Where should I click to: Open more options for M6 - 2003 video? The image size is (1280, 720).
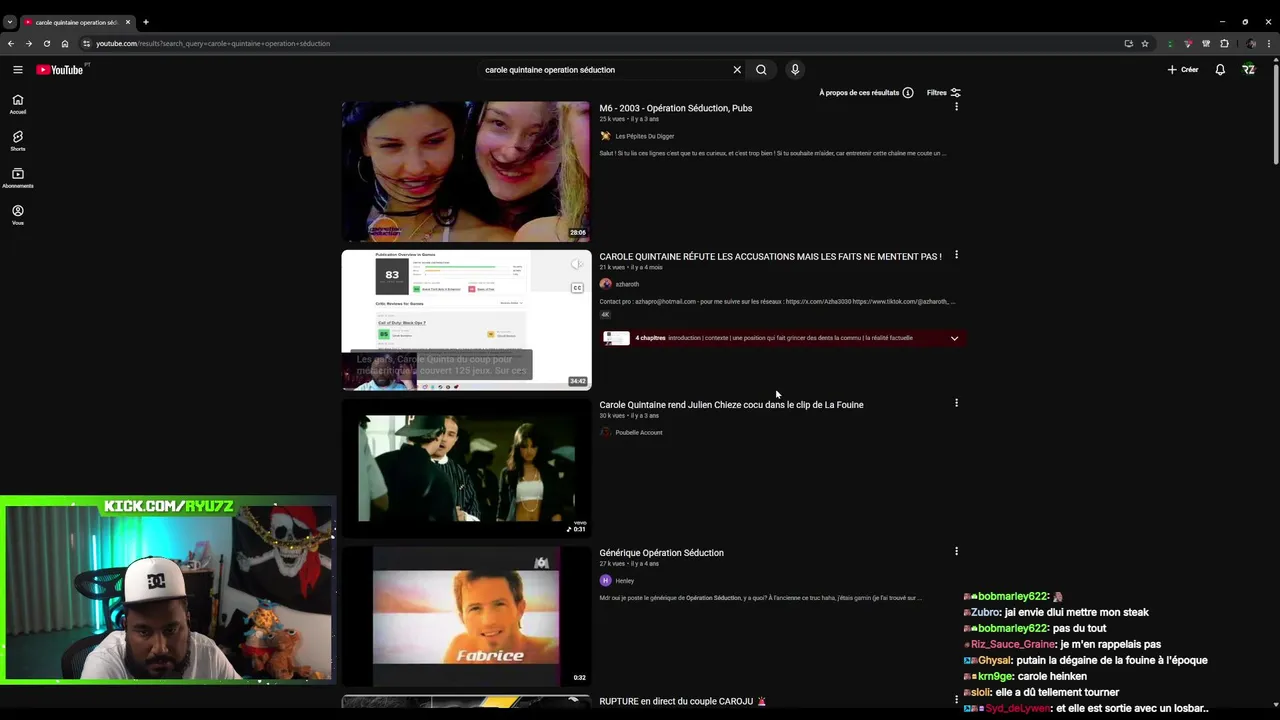[956, 106]
